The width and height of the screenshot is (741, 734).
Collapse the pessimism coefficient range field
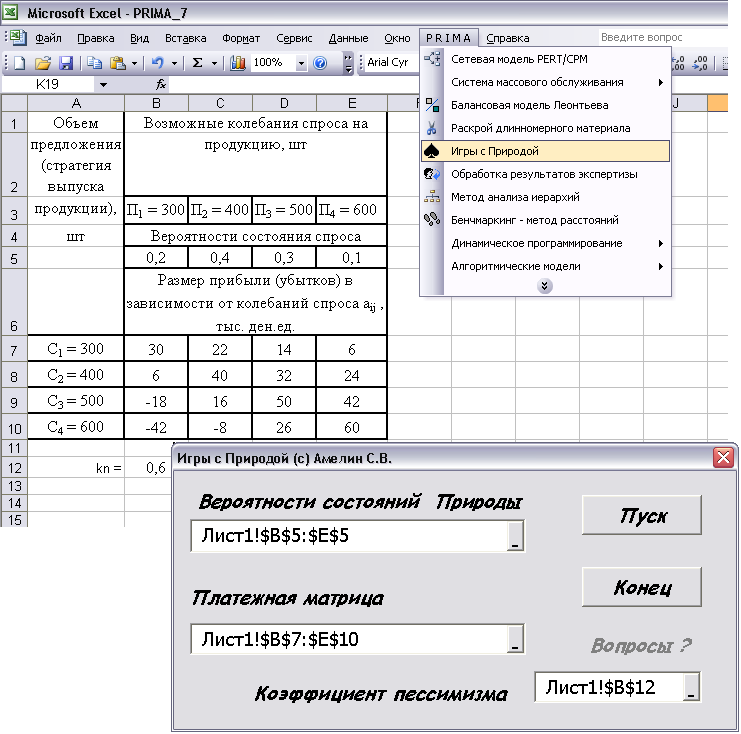click(691, 687)
